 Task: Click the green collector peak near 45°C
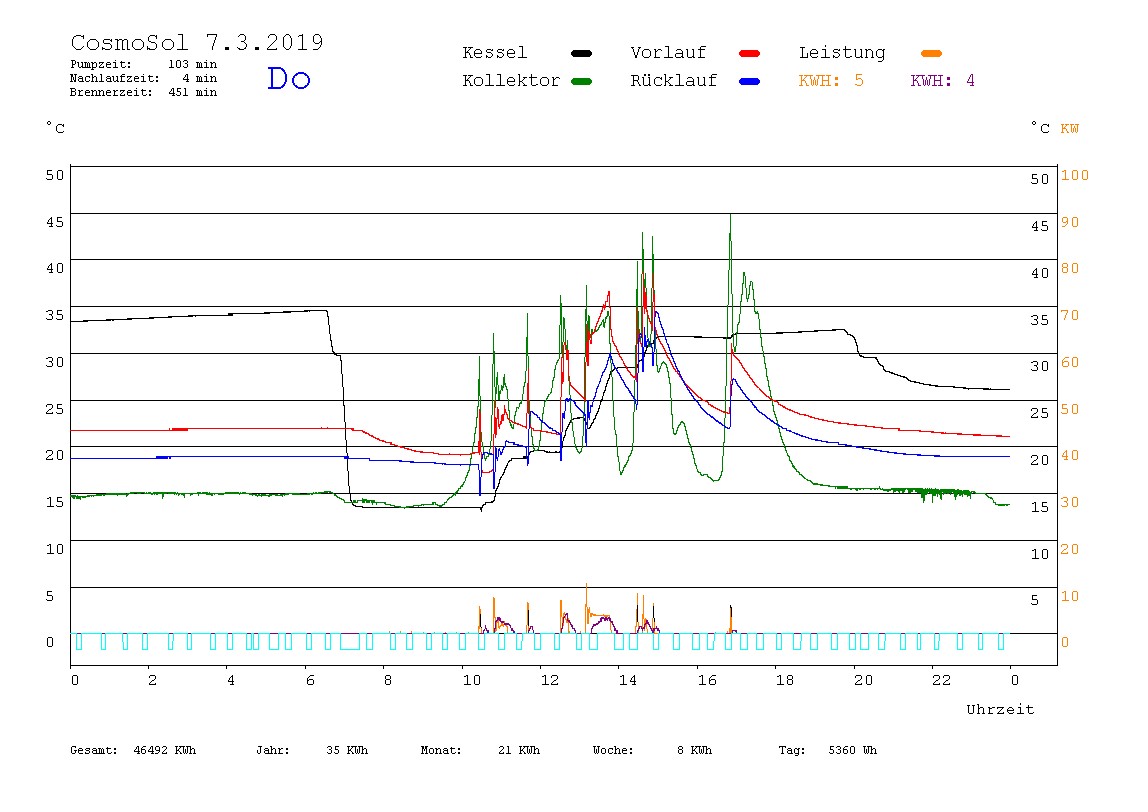click(730, 217)
